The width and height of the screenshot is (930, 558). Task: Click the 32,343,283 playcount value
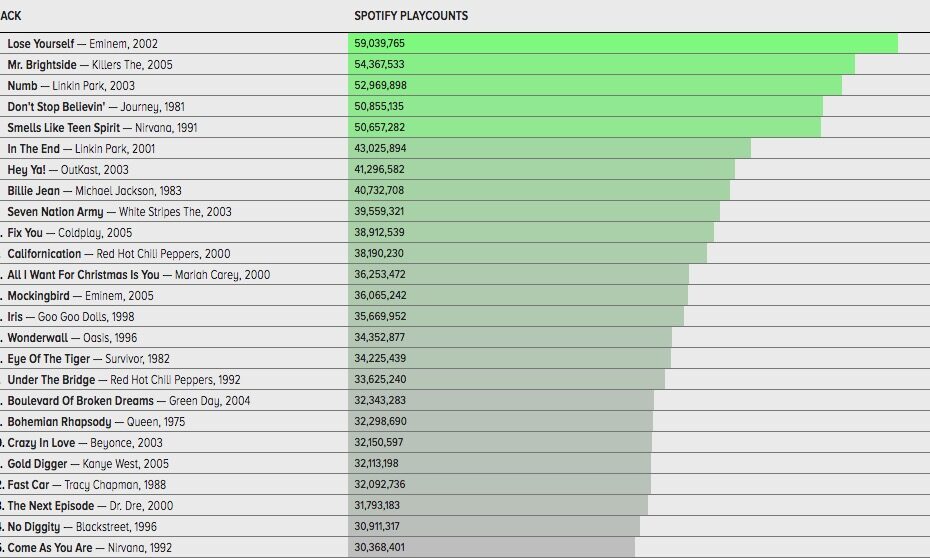380,400
